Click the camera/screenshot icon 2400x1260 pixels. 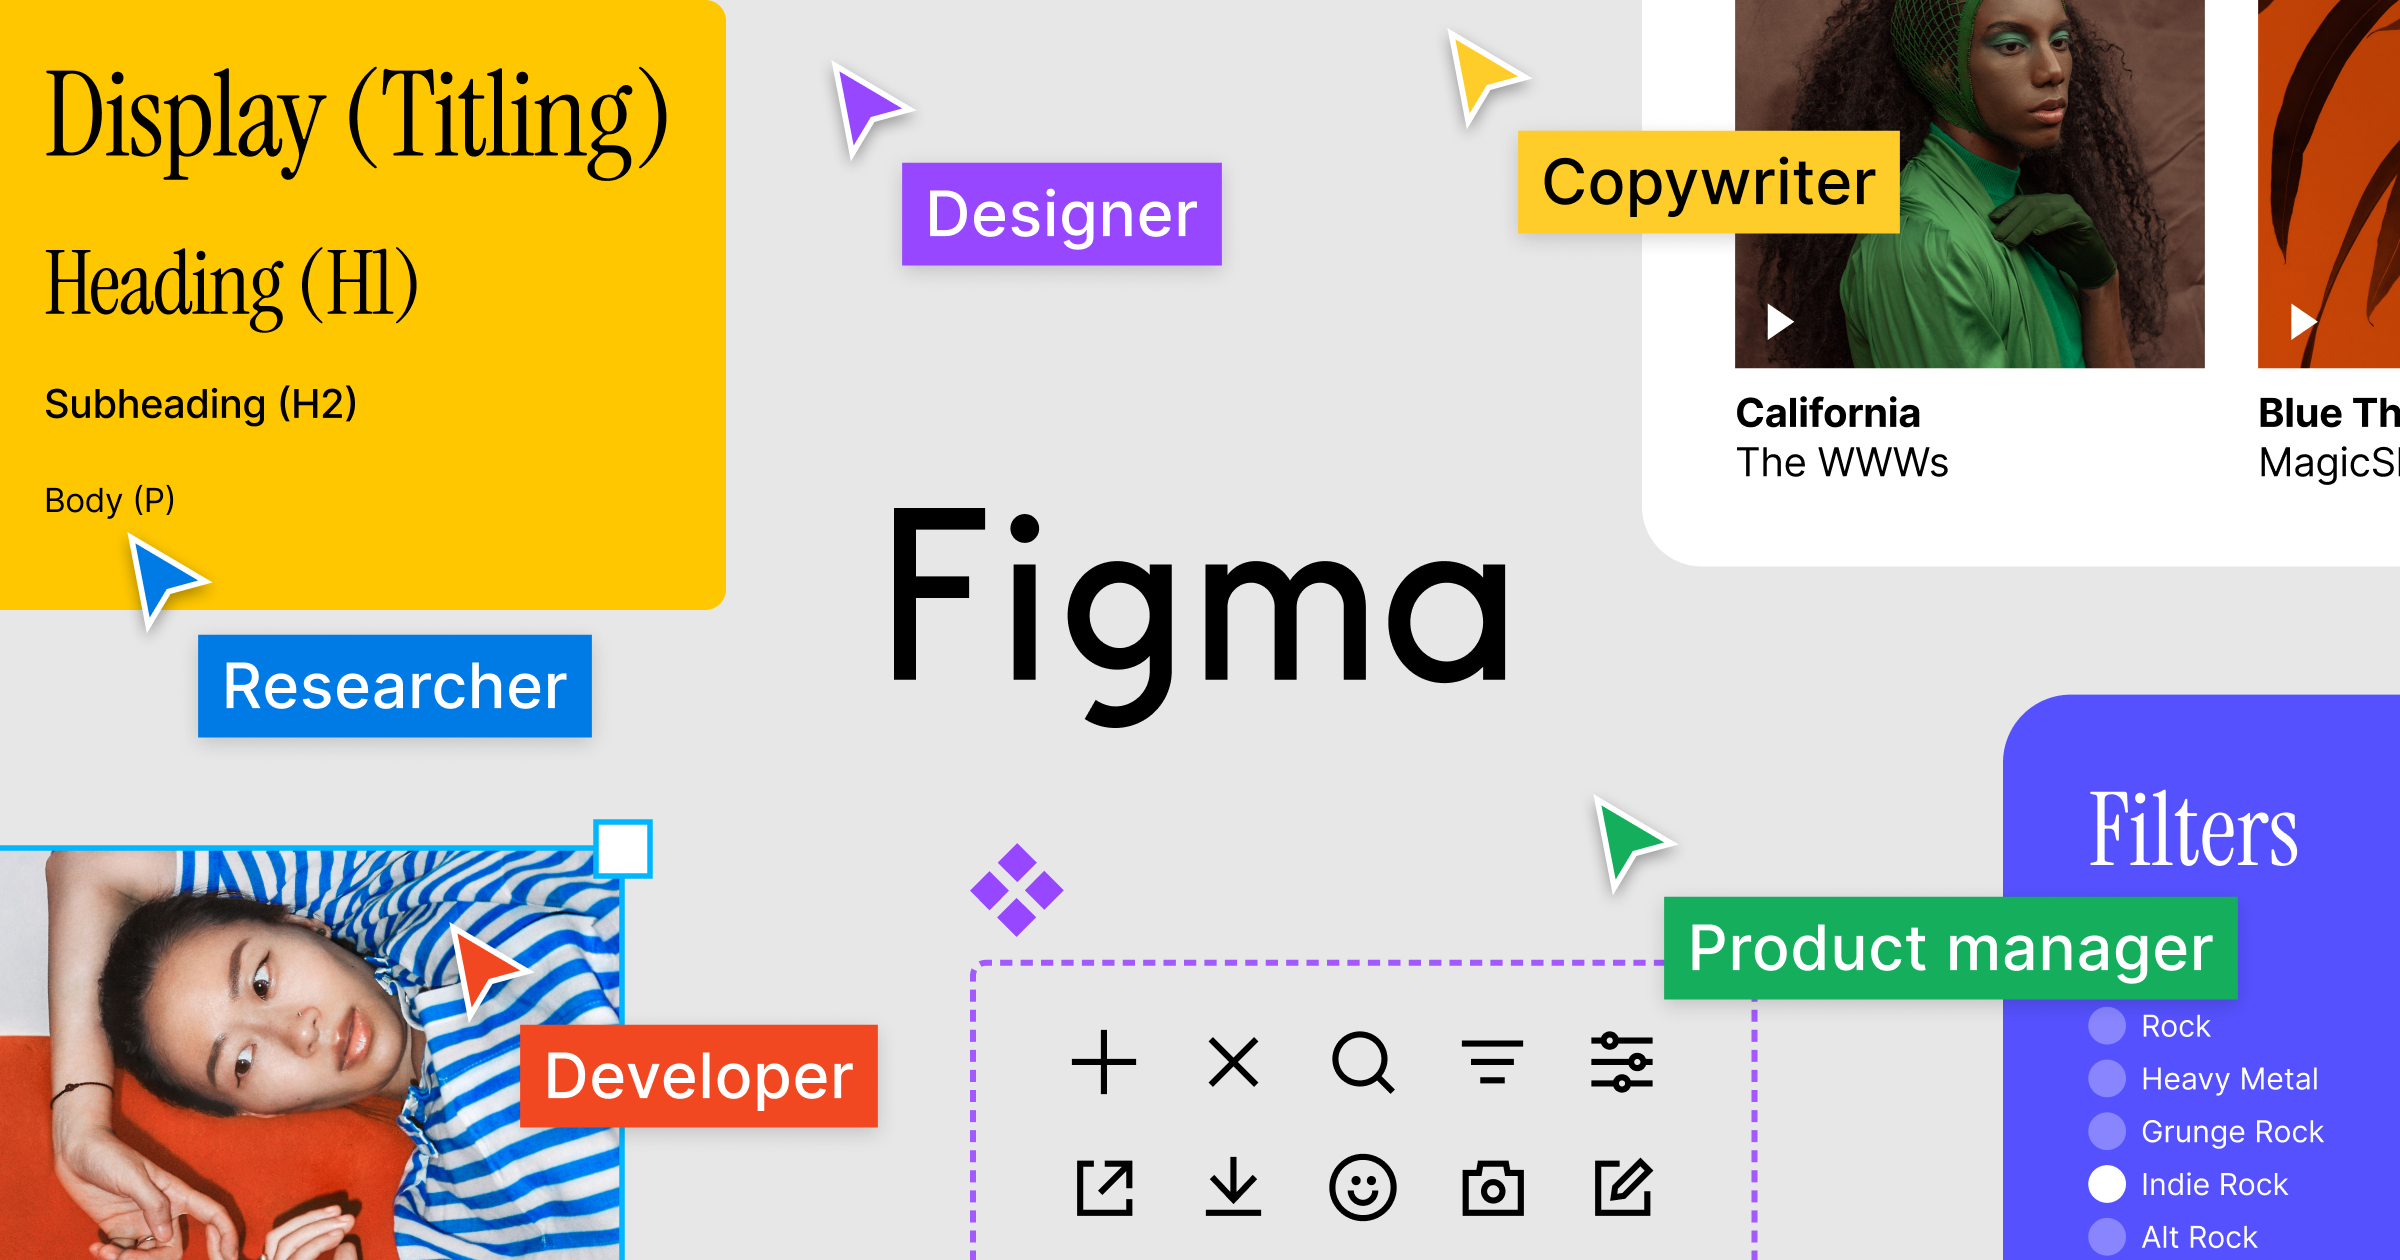(1489, 1189)
